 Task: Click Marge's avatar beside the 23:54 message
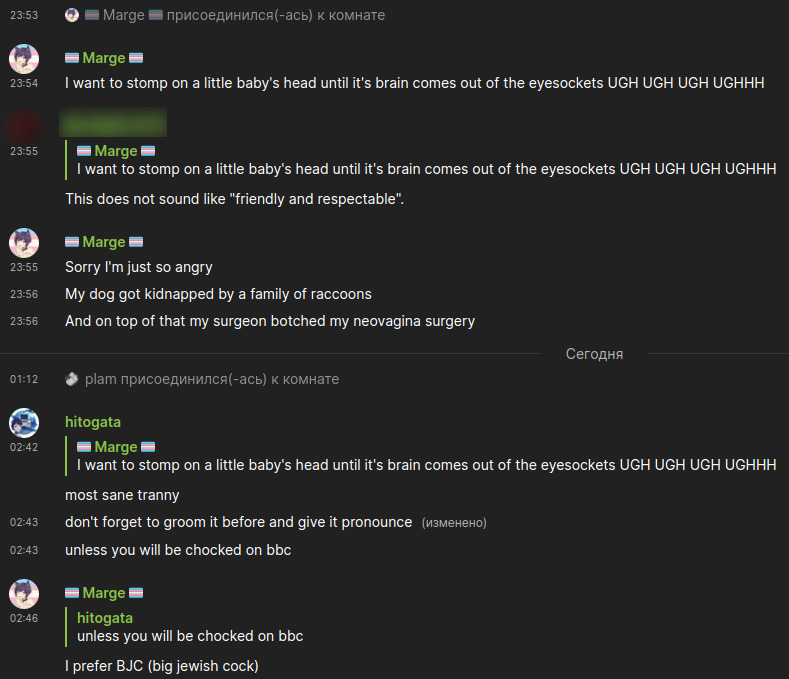(x=24, y=59)
